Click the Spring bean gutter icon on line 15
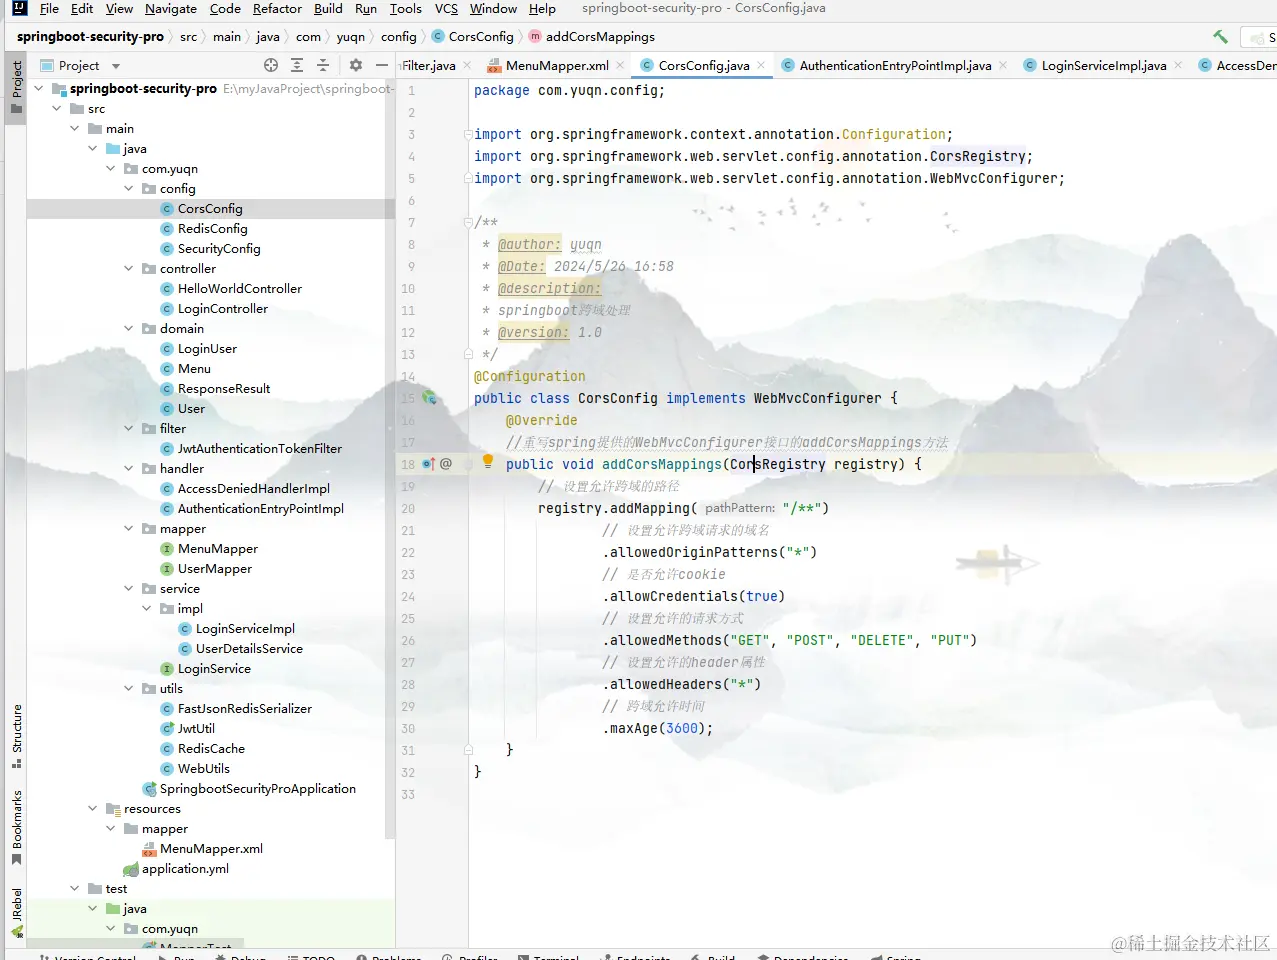Image resolution: width=1277 pixels, height=960 pixels. point(430,398)
